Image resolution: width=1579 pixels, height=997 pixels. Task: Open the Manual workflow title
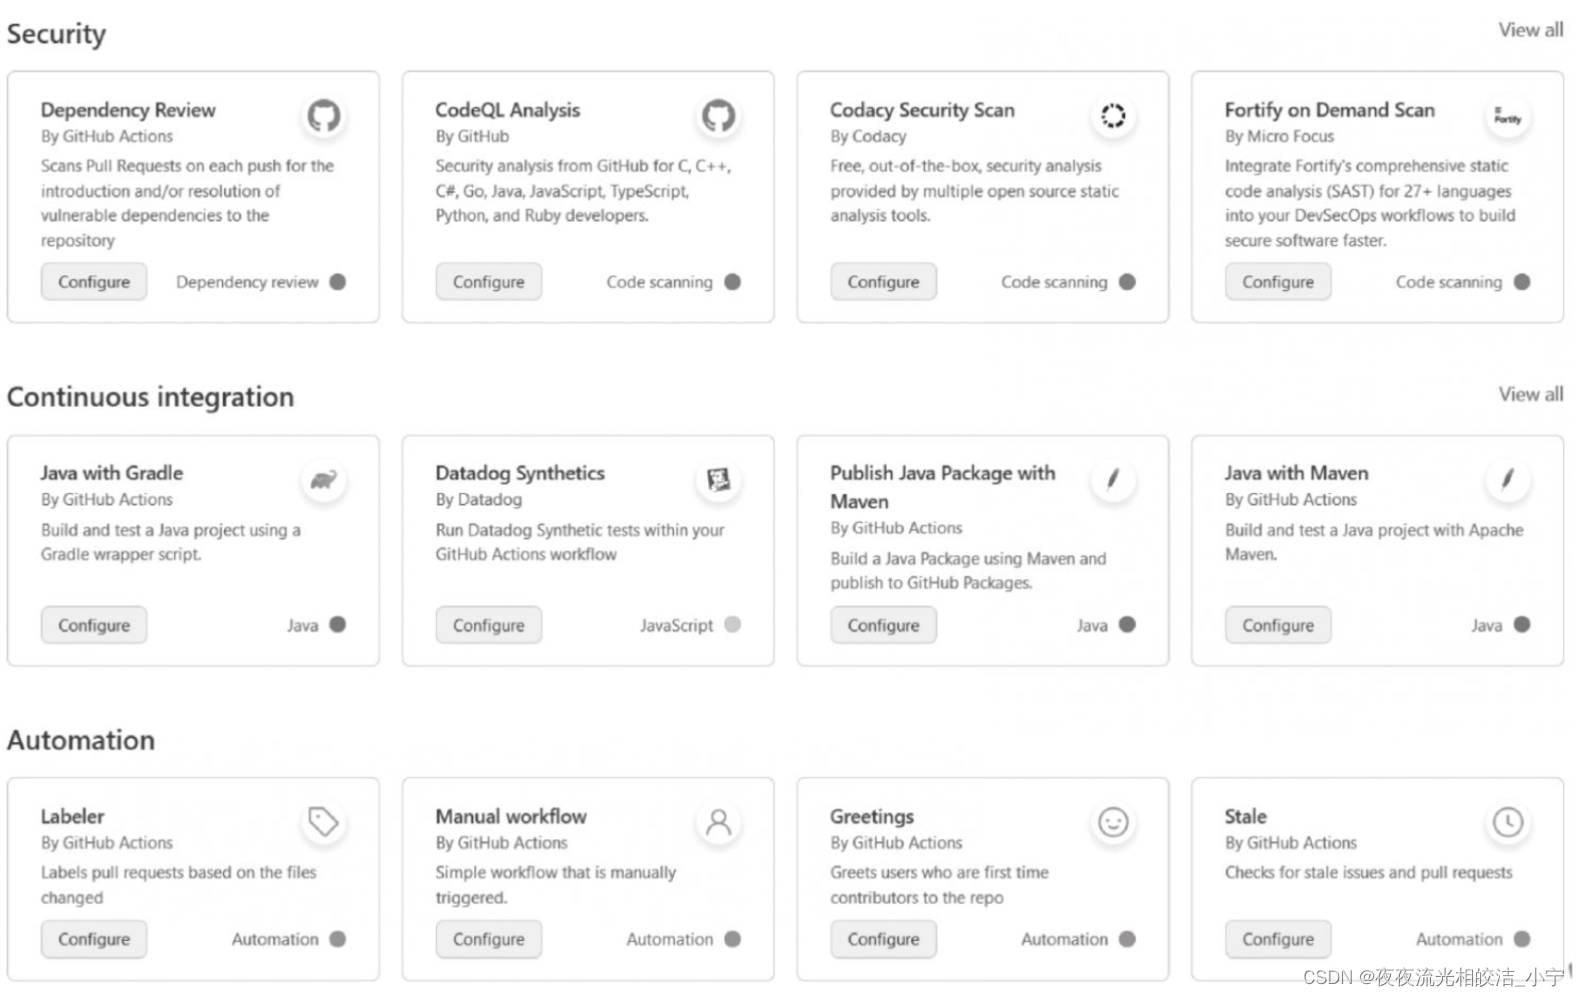pyautogui.click(x=511, y=816)
